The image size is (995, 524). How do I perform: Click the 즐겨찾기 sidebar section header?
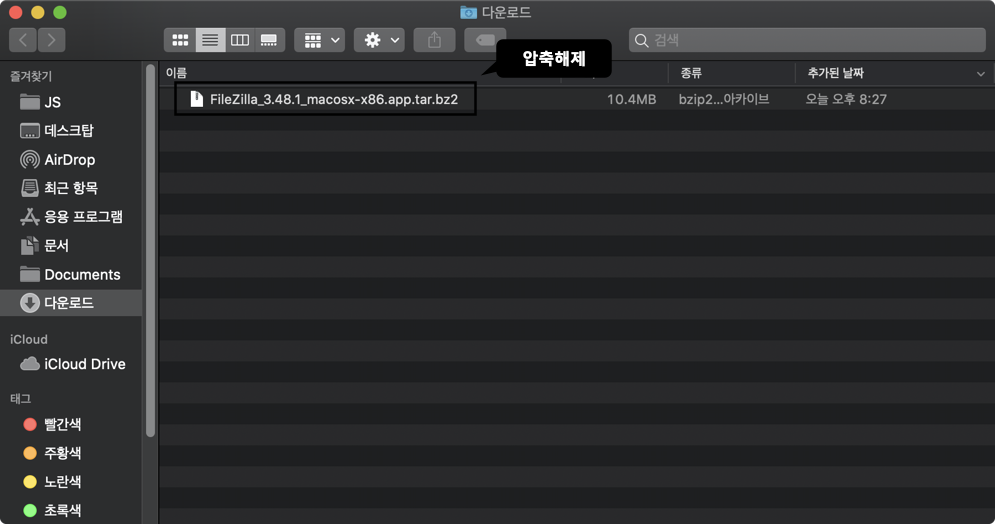click(x=31, y=76)
